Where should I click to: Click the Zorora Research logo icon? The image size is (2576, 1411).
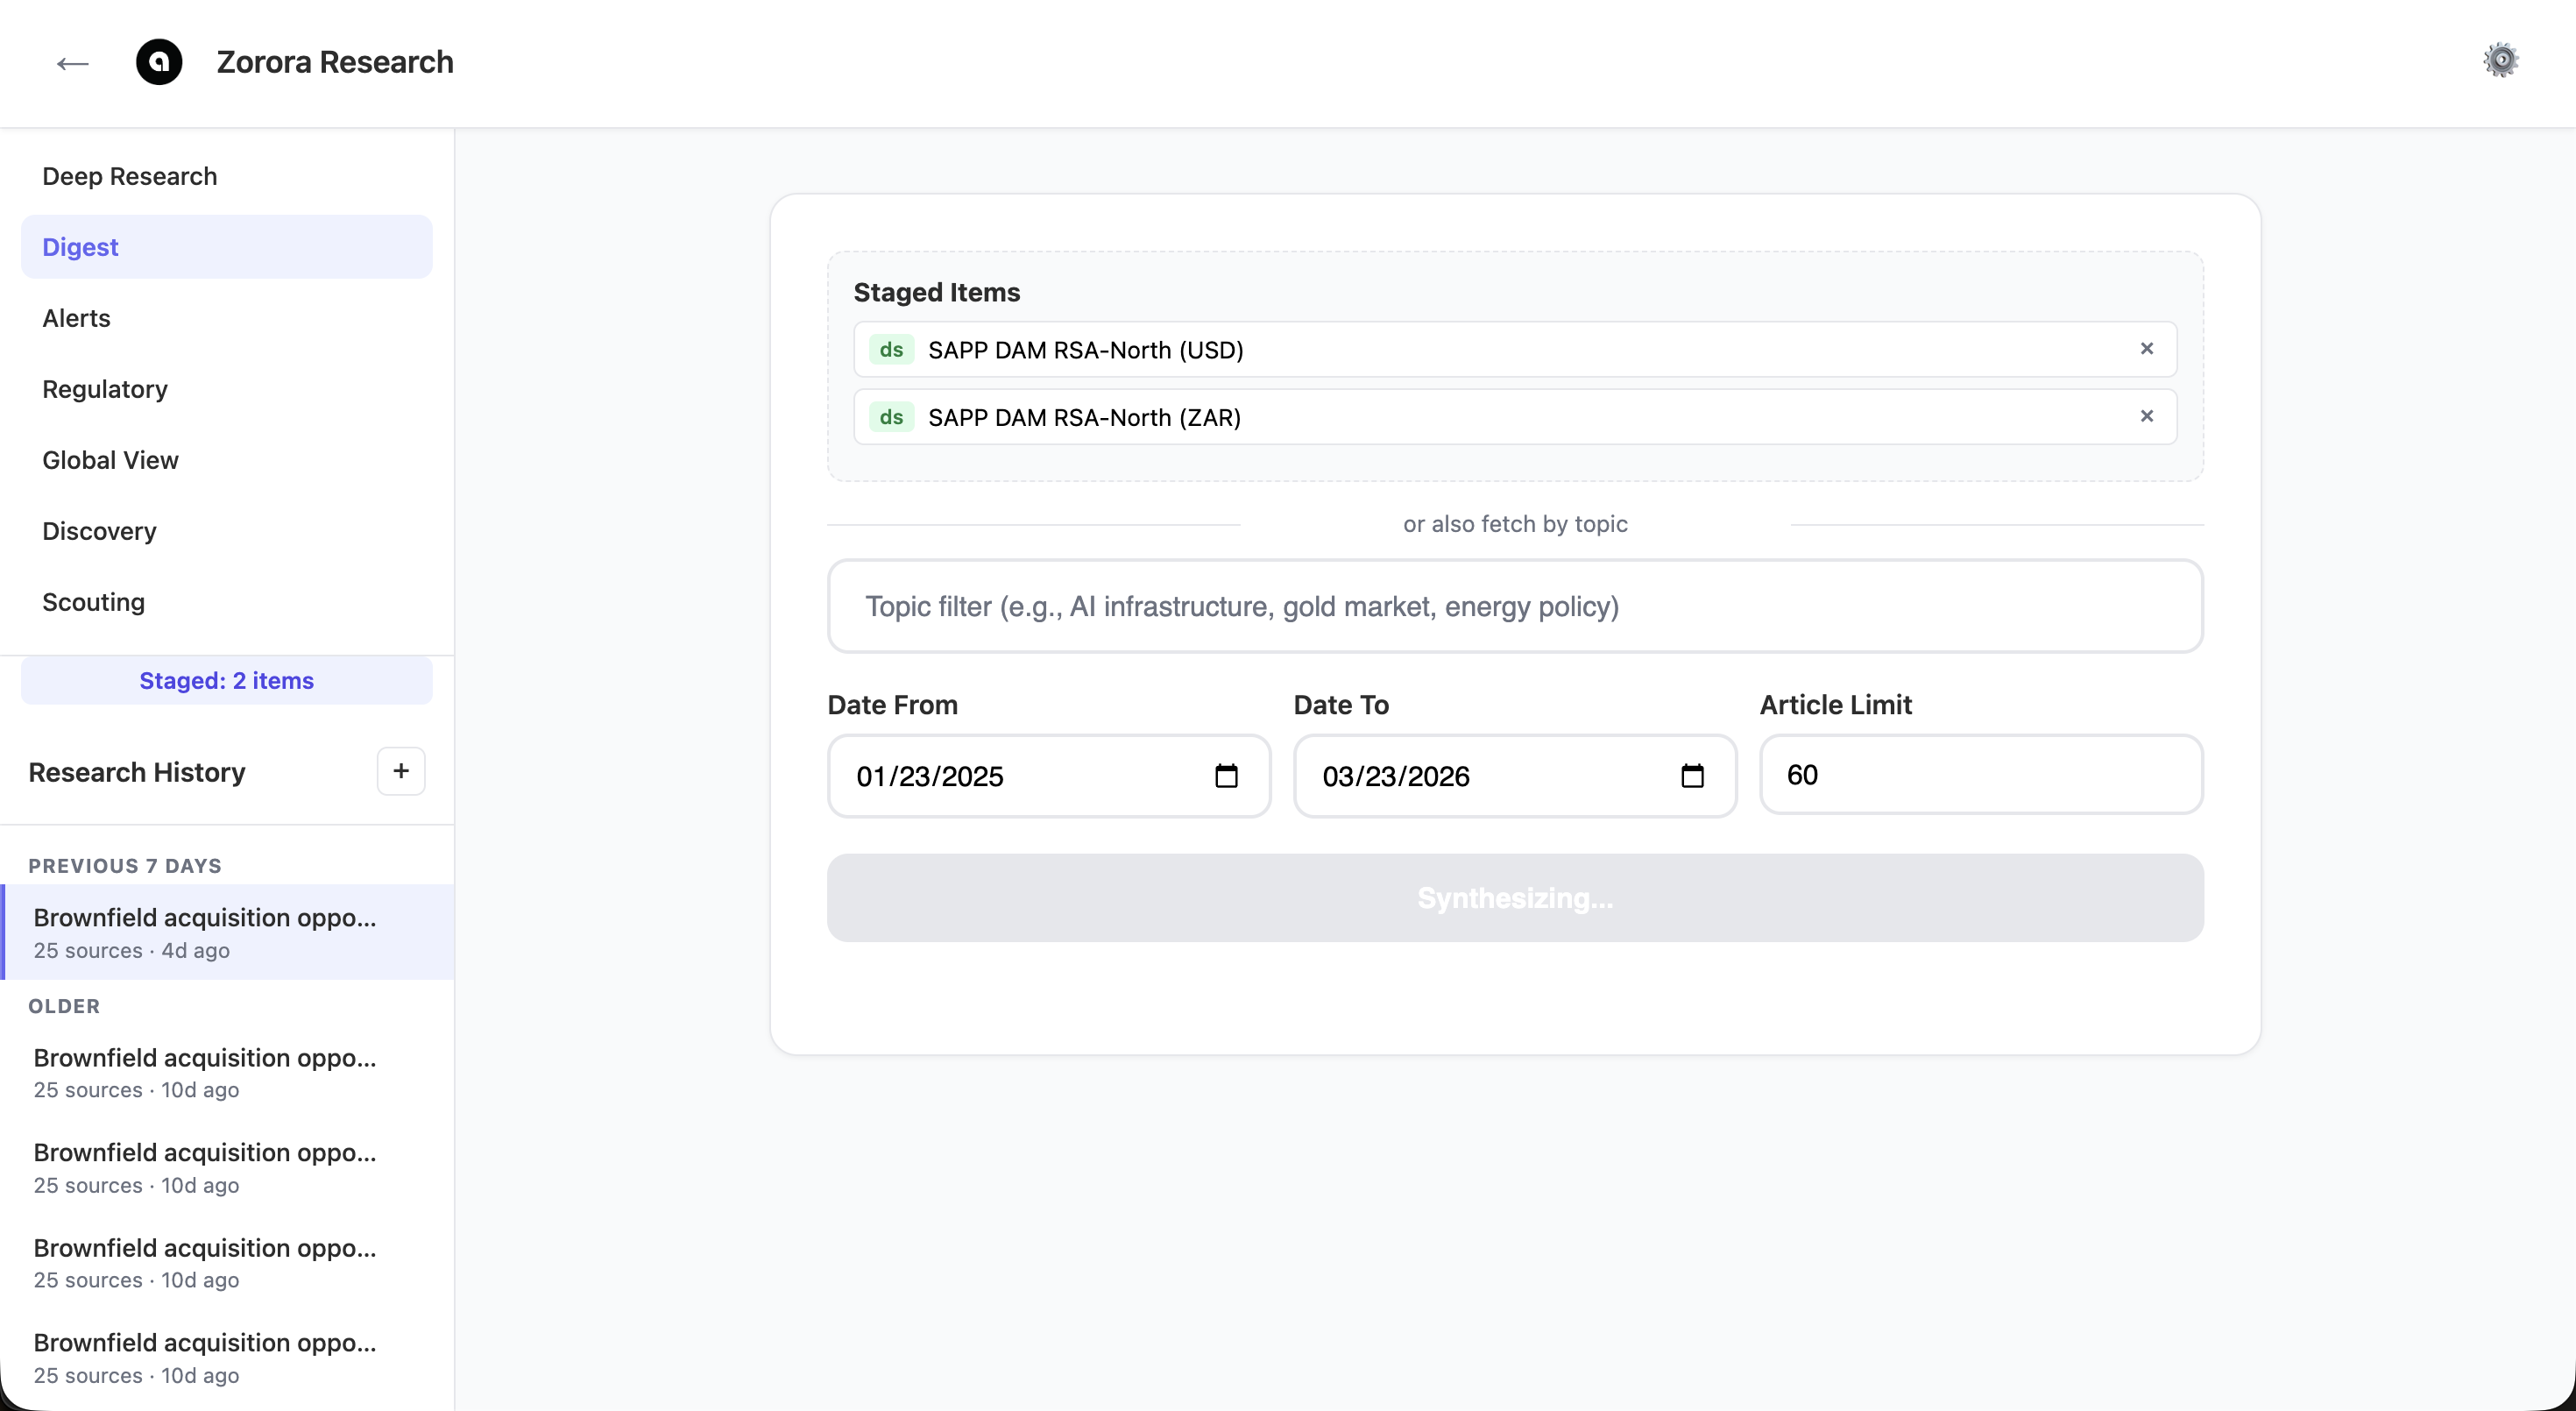(159, 62)
